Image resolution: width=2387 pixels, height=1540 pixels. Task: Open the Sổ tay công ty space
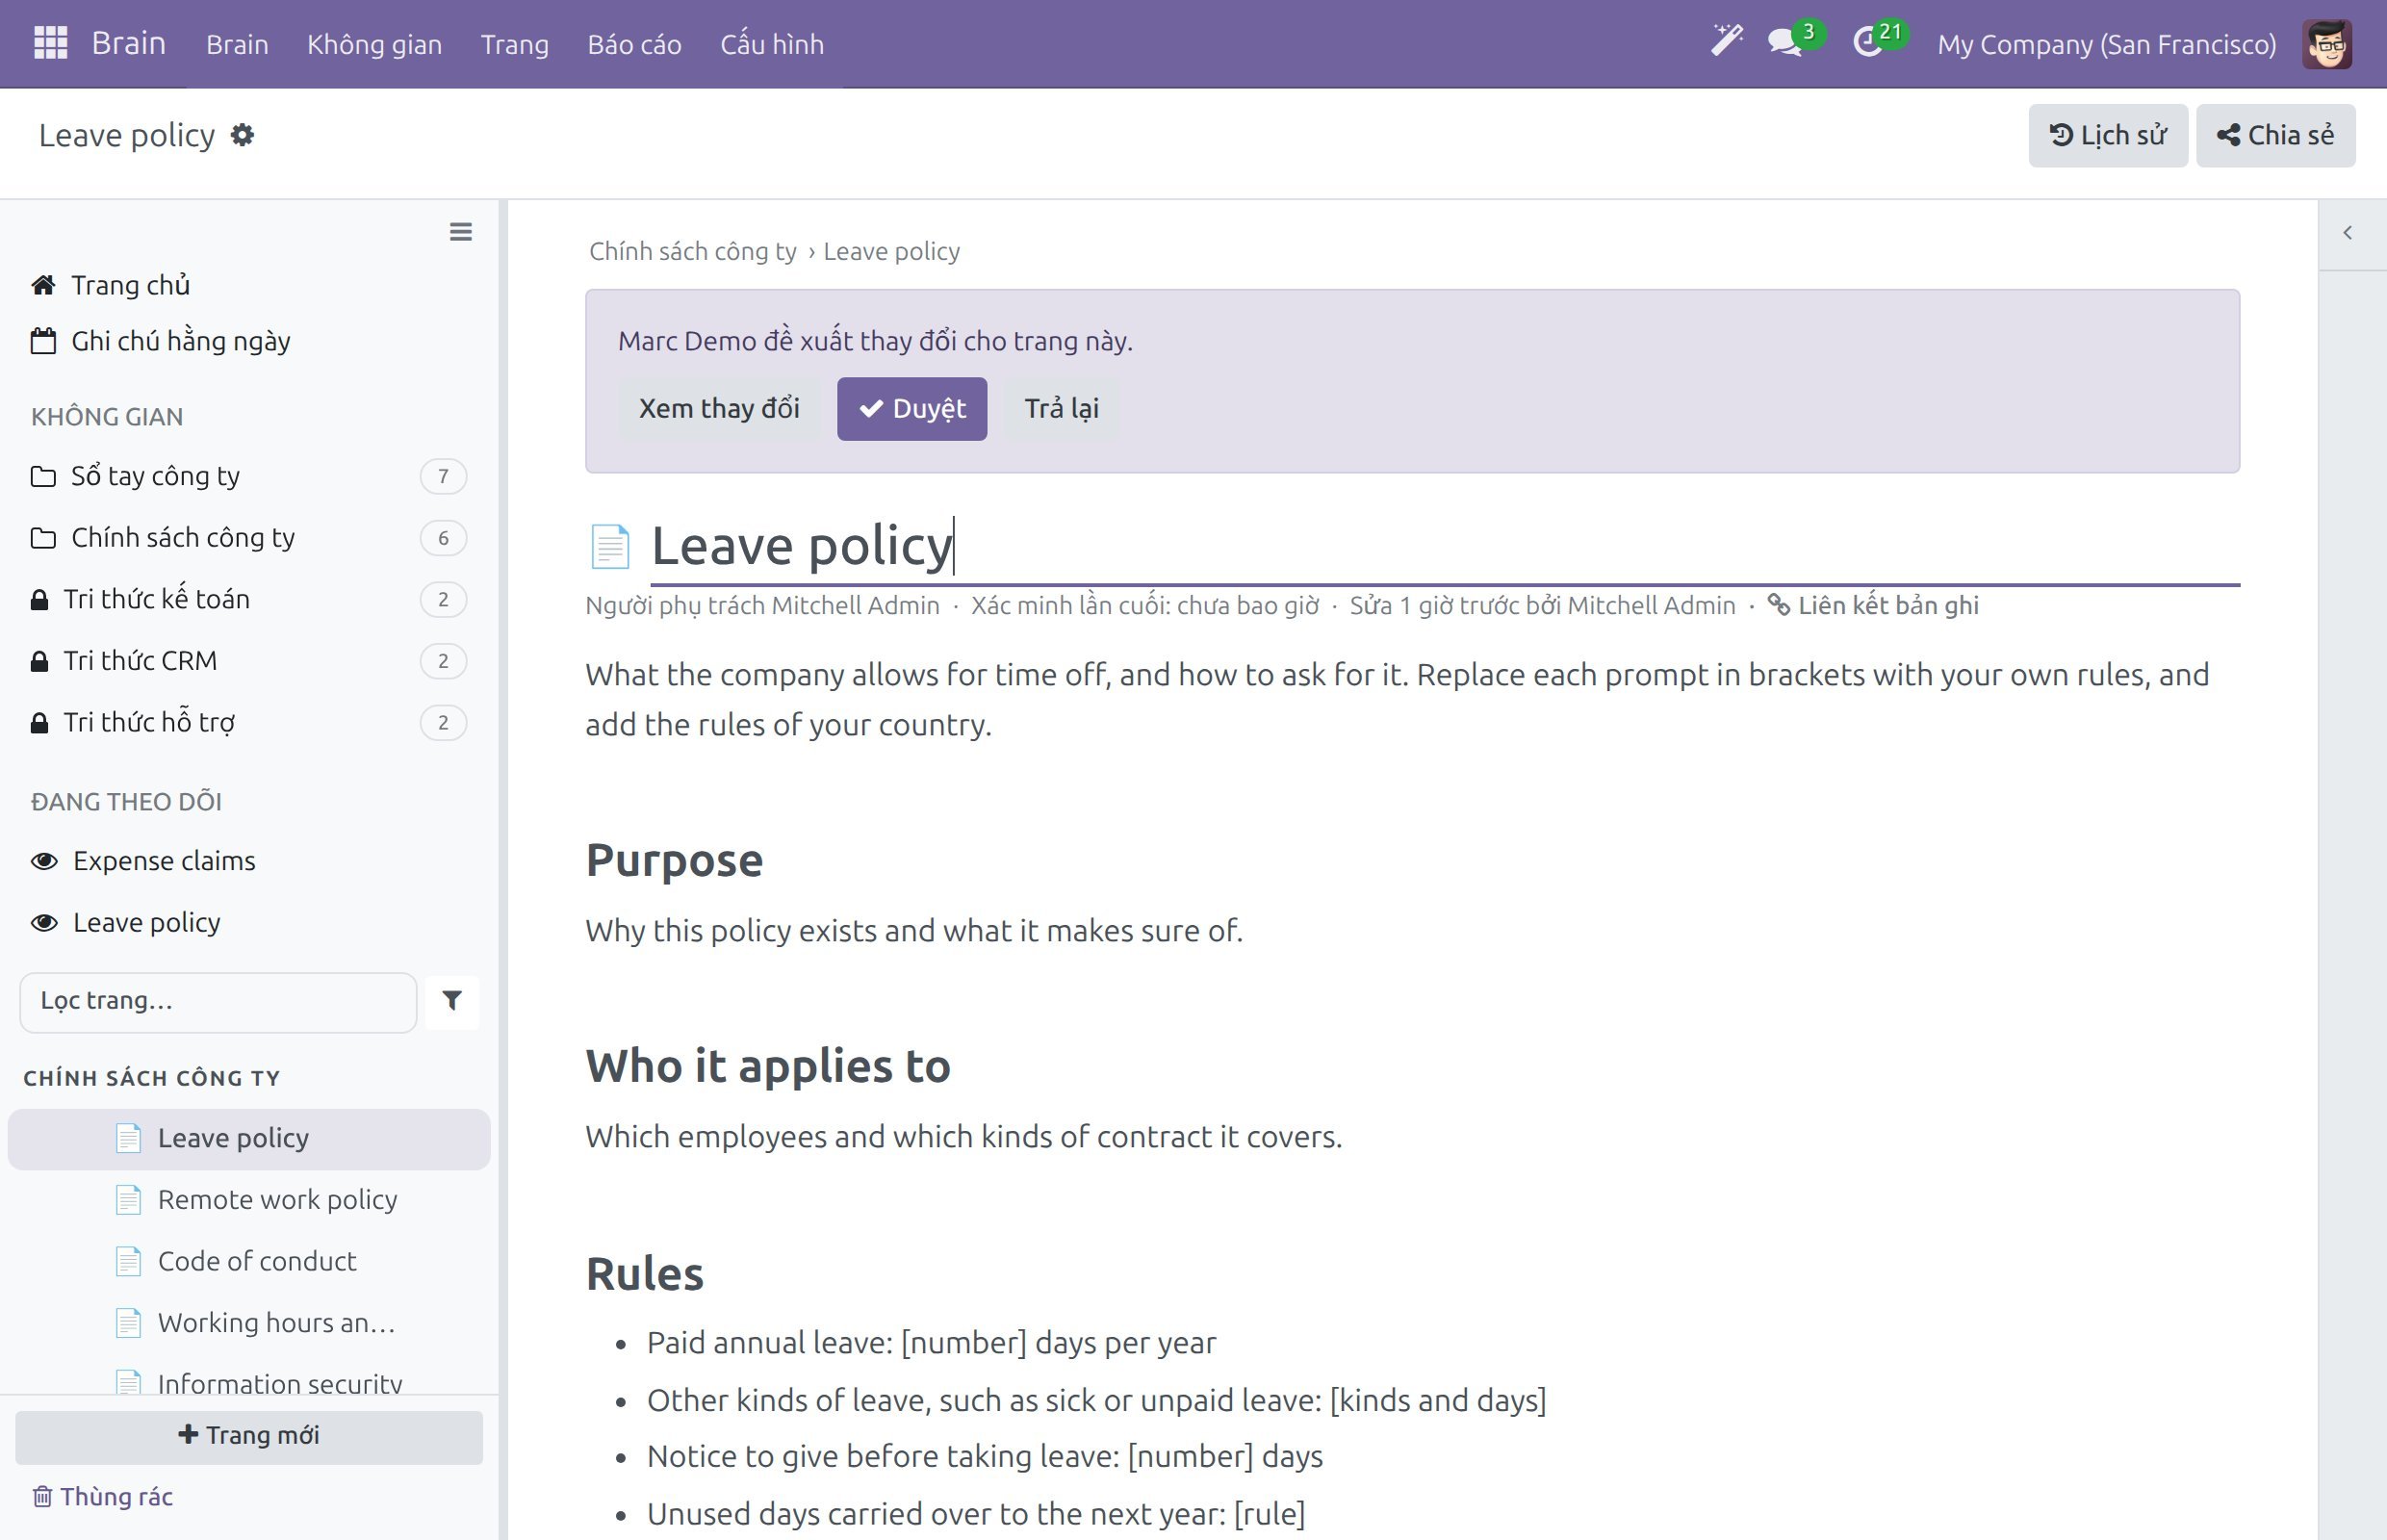tap(248, 476)
